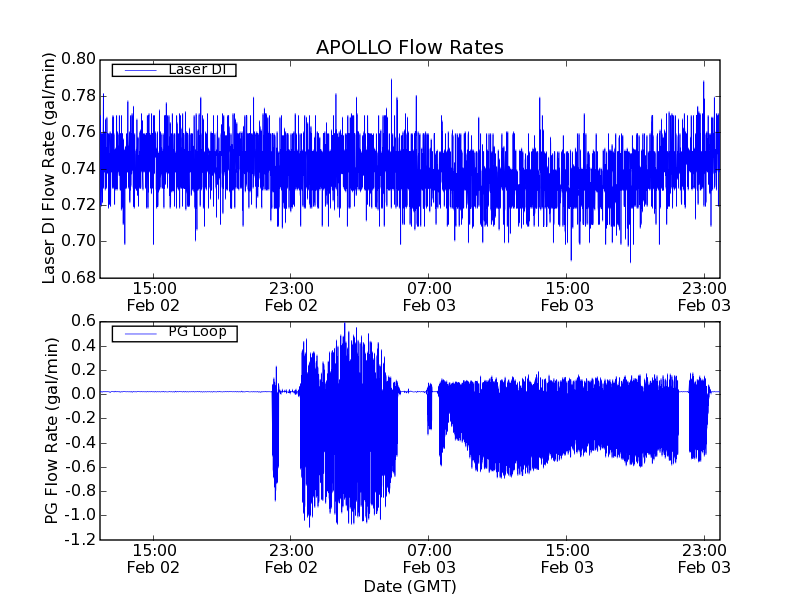Viewport: 800px width, 600px height.
Task: Click the 0.80 tick on Laser DI axis
Action: pyautogui.click(x=79, y=59)
